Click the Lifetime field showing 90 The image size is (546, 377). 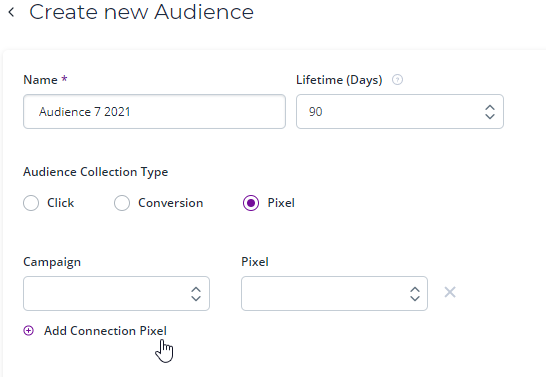(x=400, y=111)
